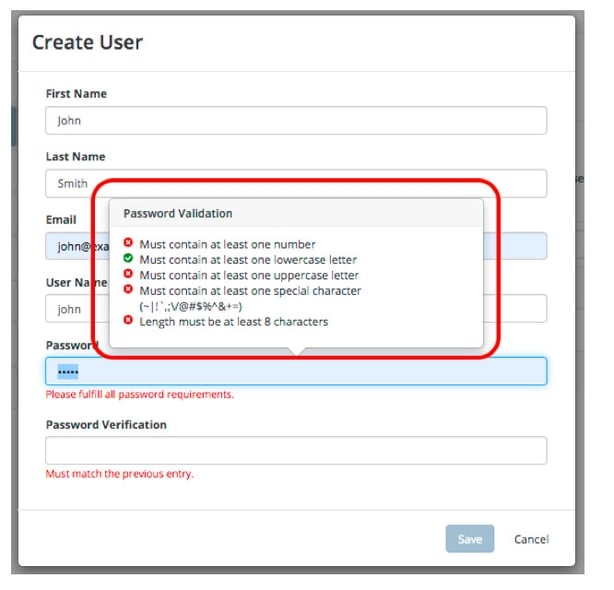Focus the Password input field
Screen dimensions: 614x590
click(x=296, y=371)
